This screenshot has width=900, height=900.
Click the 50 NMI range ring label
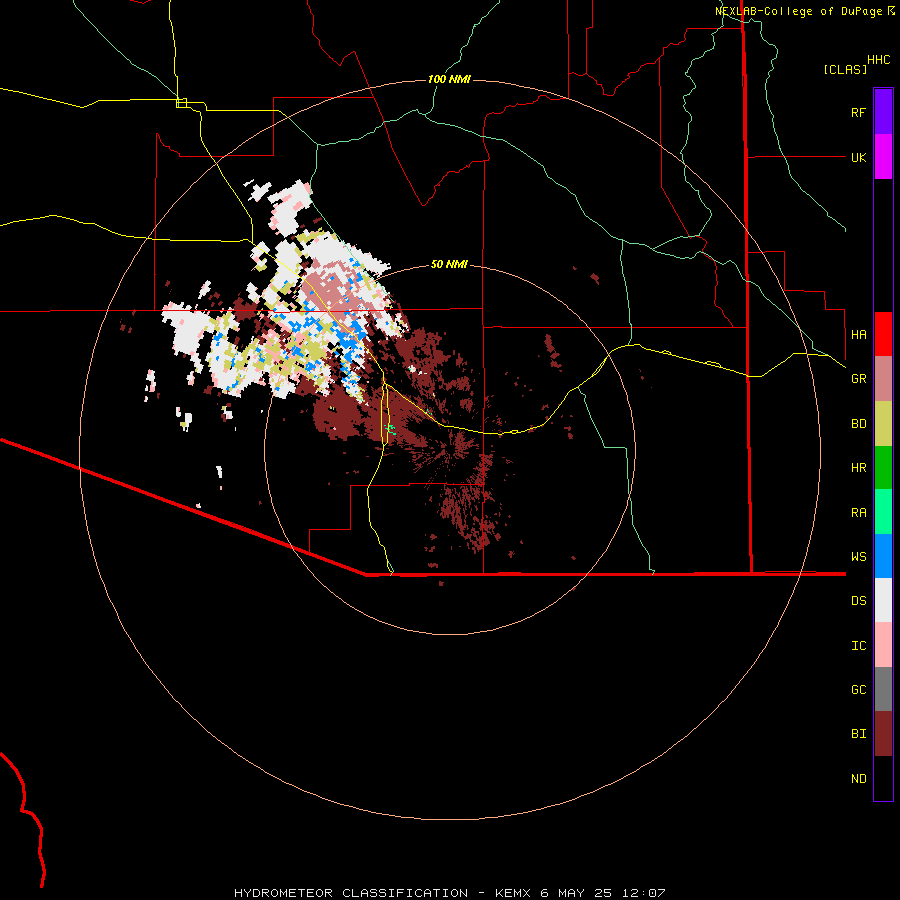click(x=449, y=264)
